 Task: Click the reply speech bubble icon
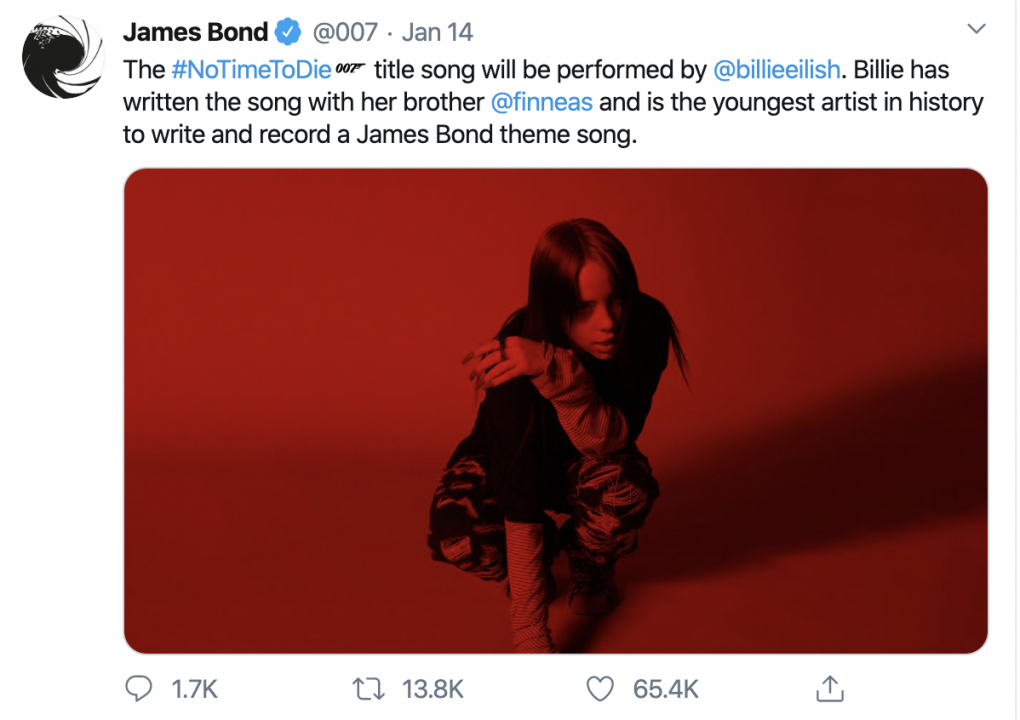point(139,689)
